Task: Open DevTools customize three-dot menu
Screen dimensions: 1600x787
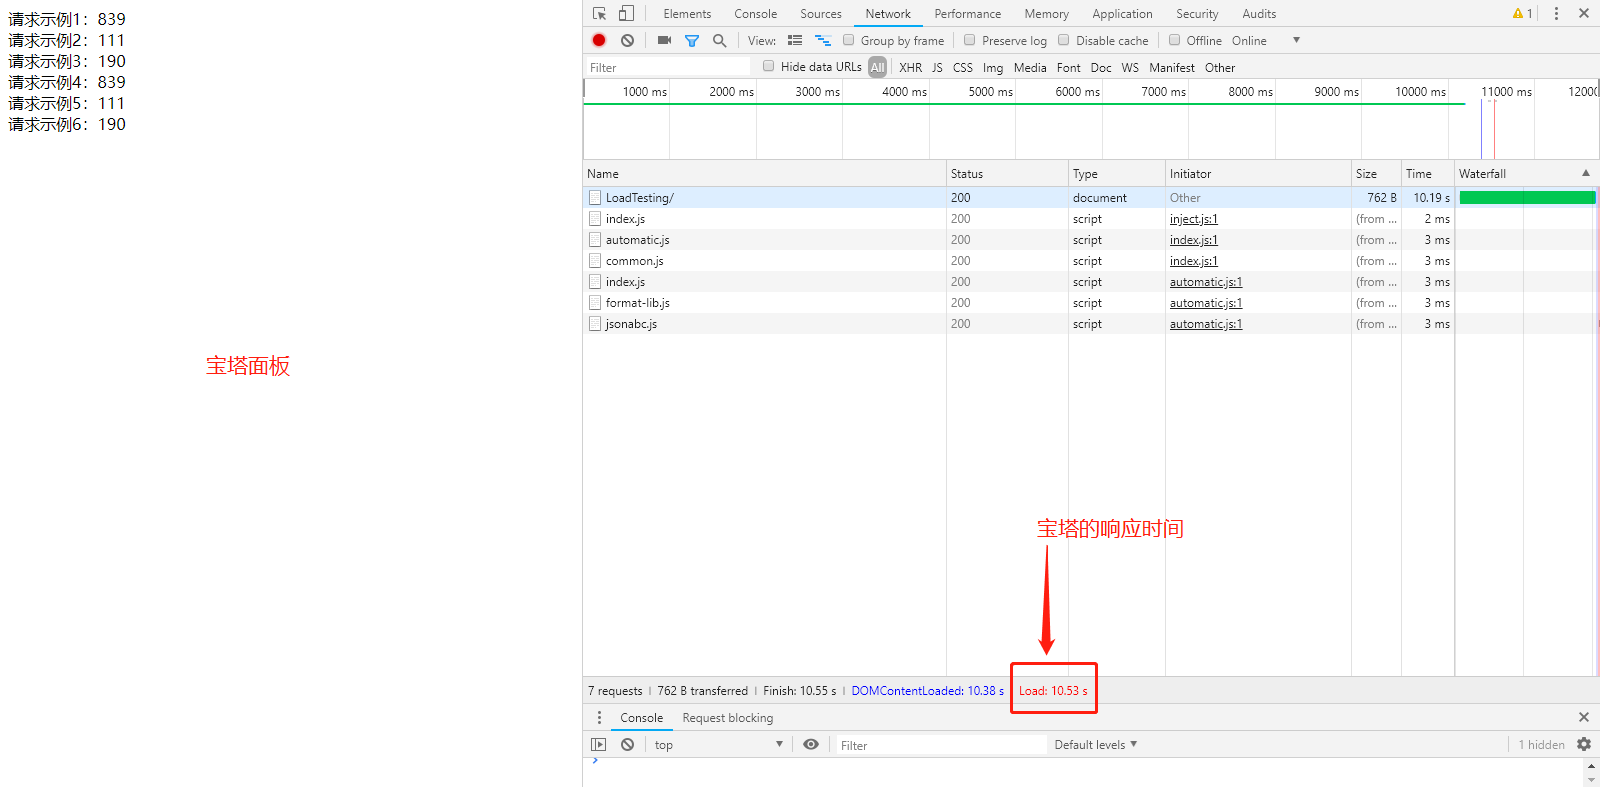Action: [x=1556, y=14]
